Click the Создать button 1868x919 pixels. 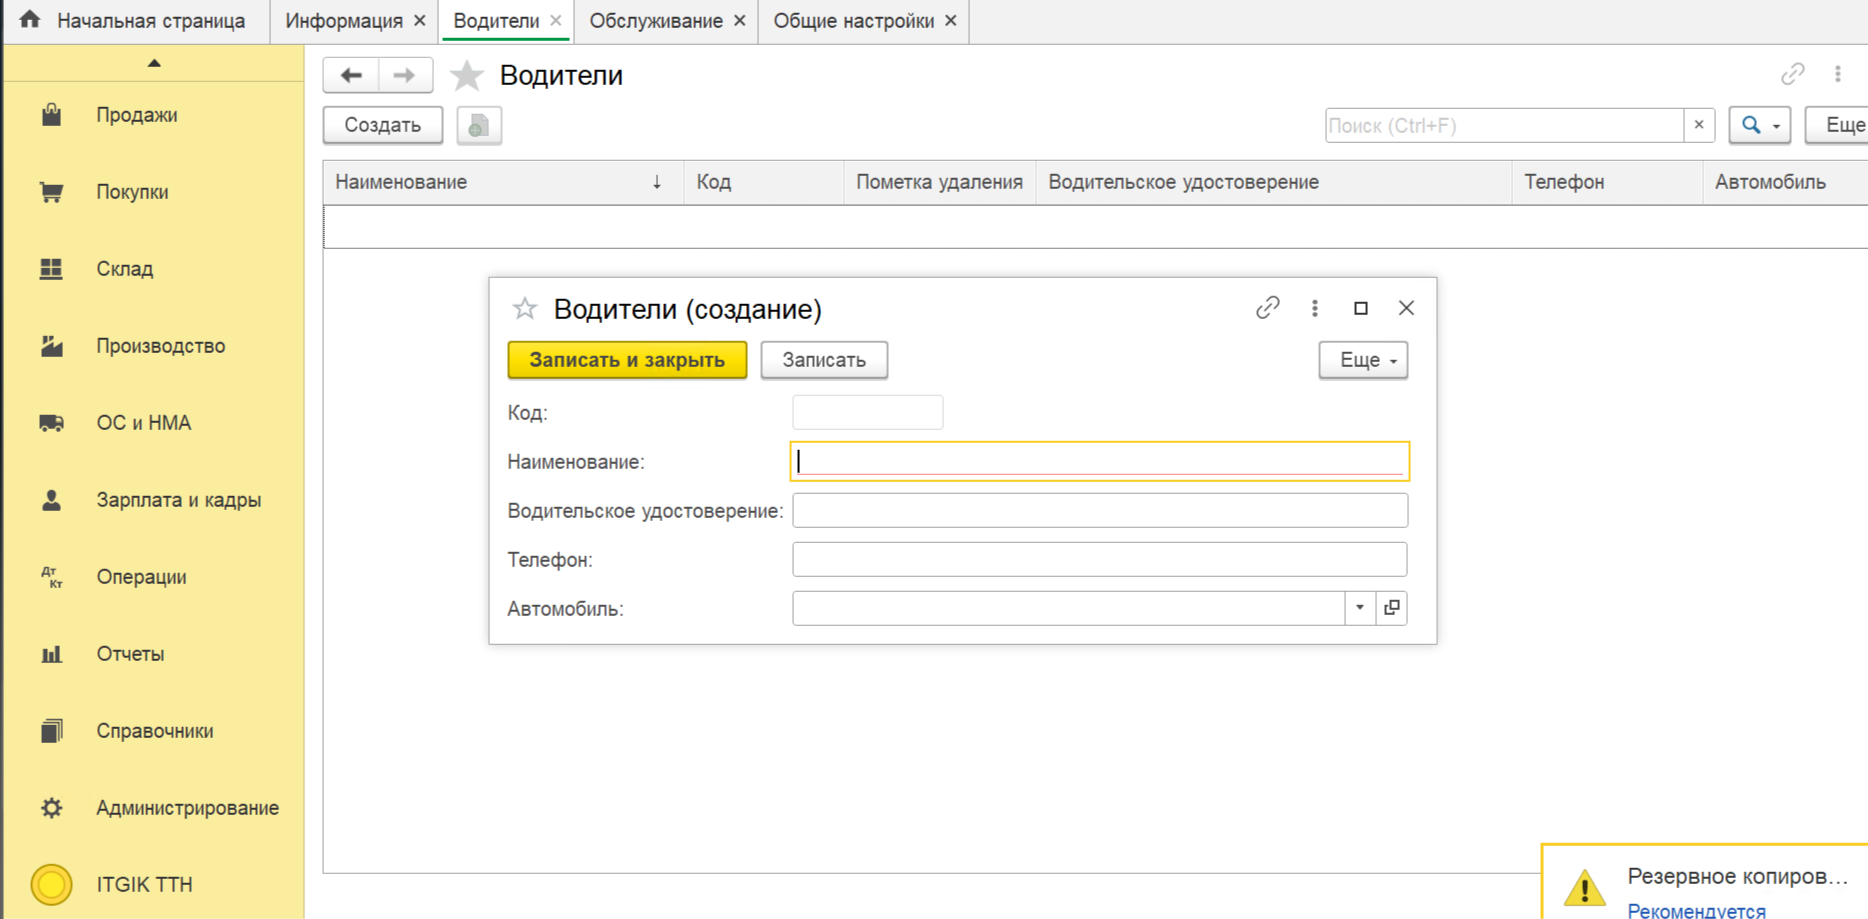tap(383, 126)
